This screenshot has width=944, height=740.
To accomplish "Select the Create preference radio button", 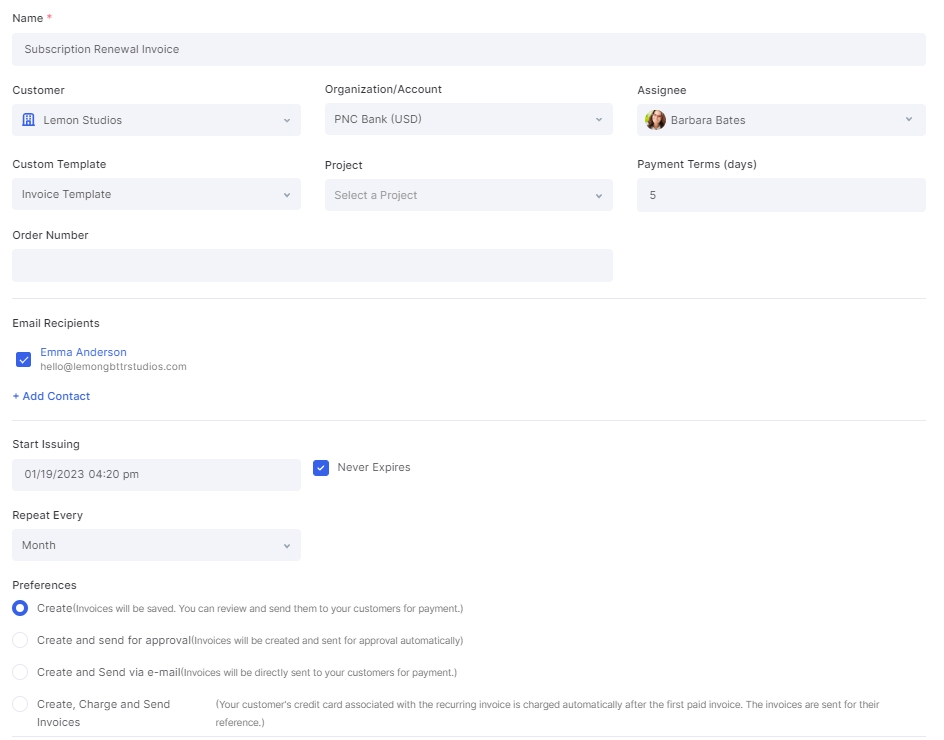I will [x=20, y=608].
